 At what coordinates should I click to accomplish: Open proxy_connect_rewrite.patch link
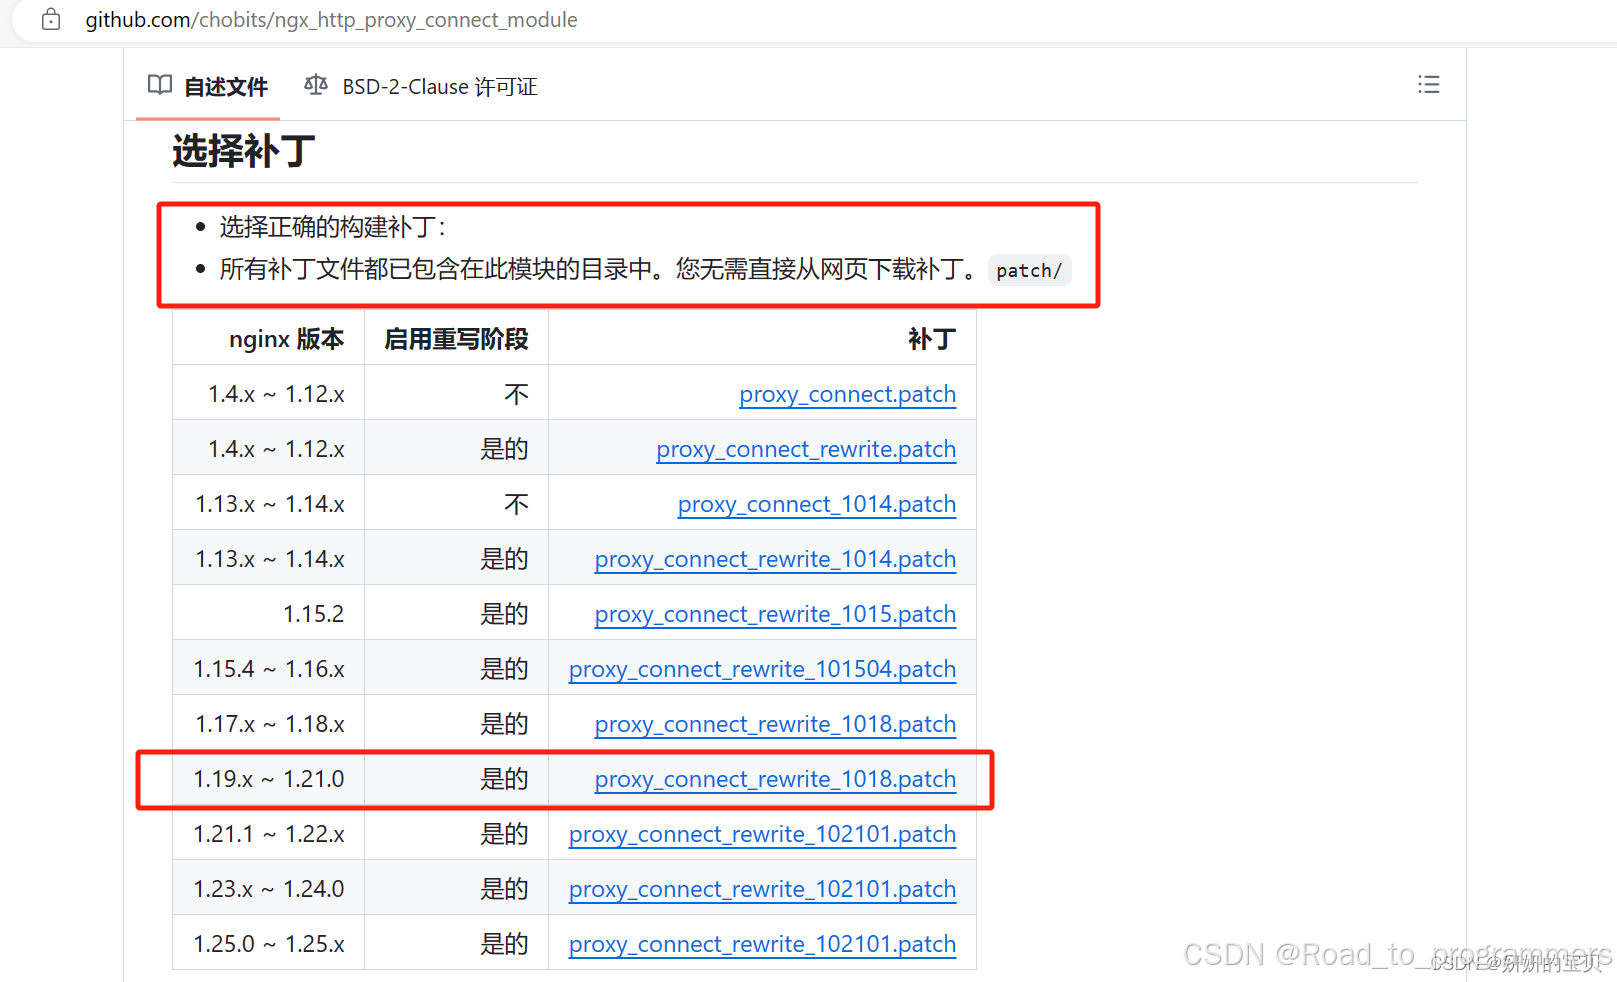click(806, 449)
